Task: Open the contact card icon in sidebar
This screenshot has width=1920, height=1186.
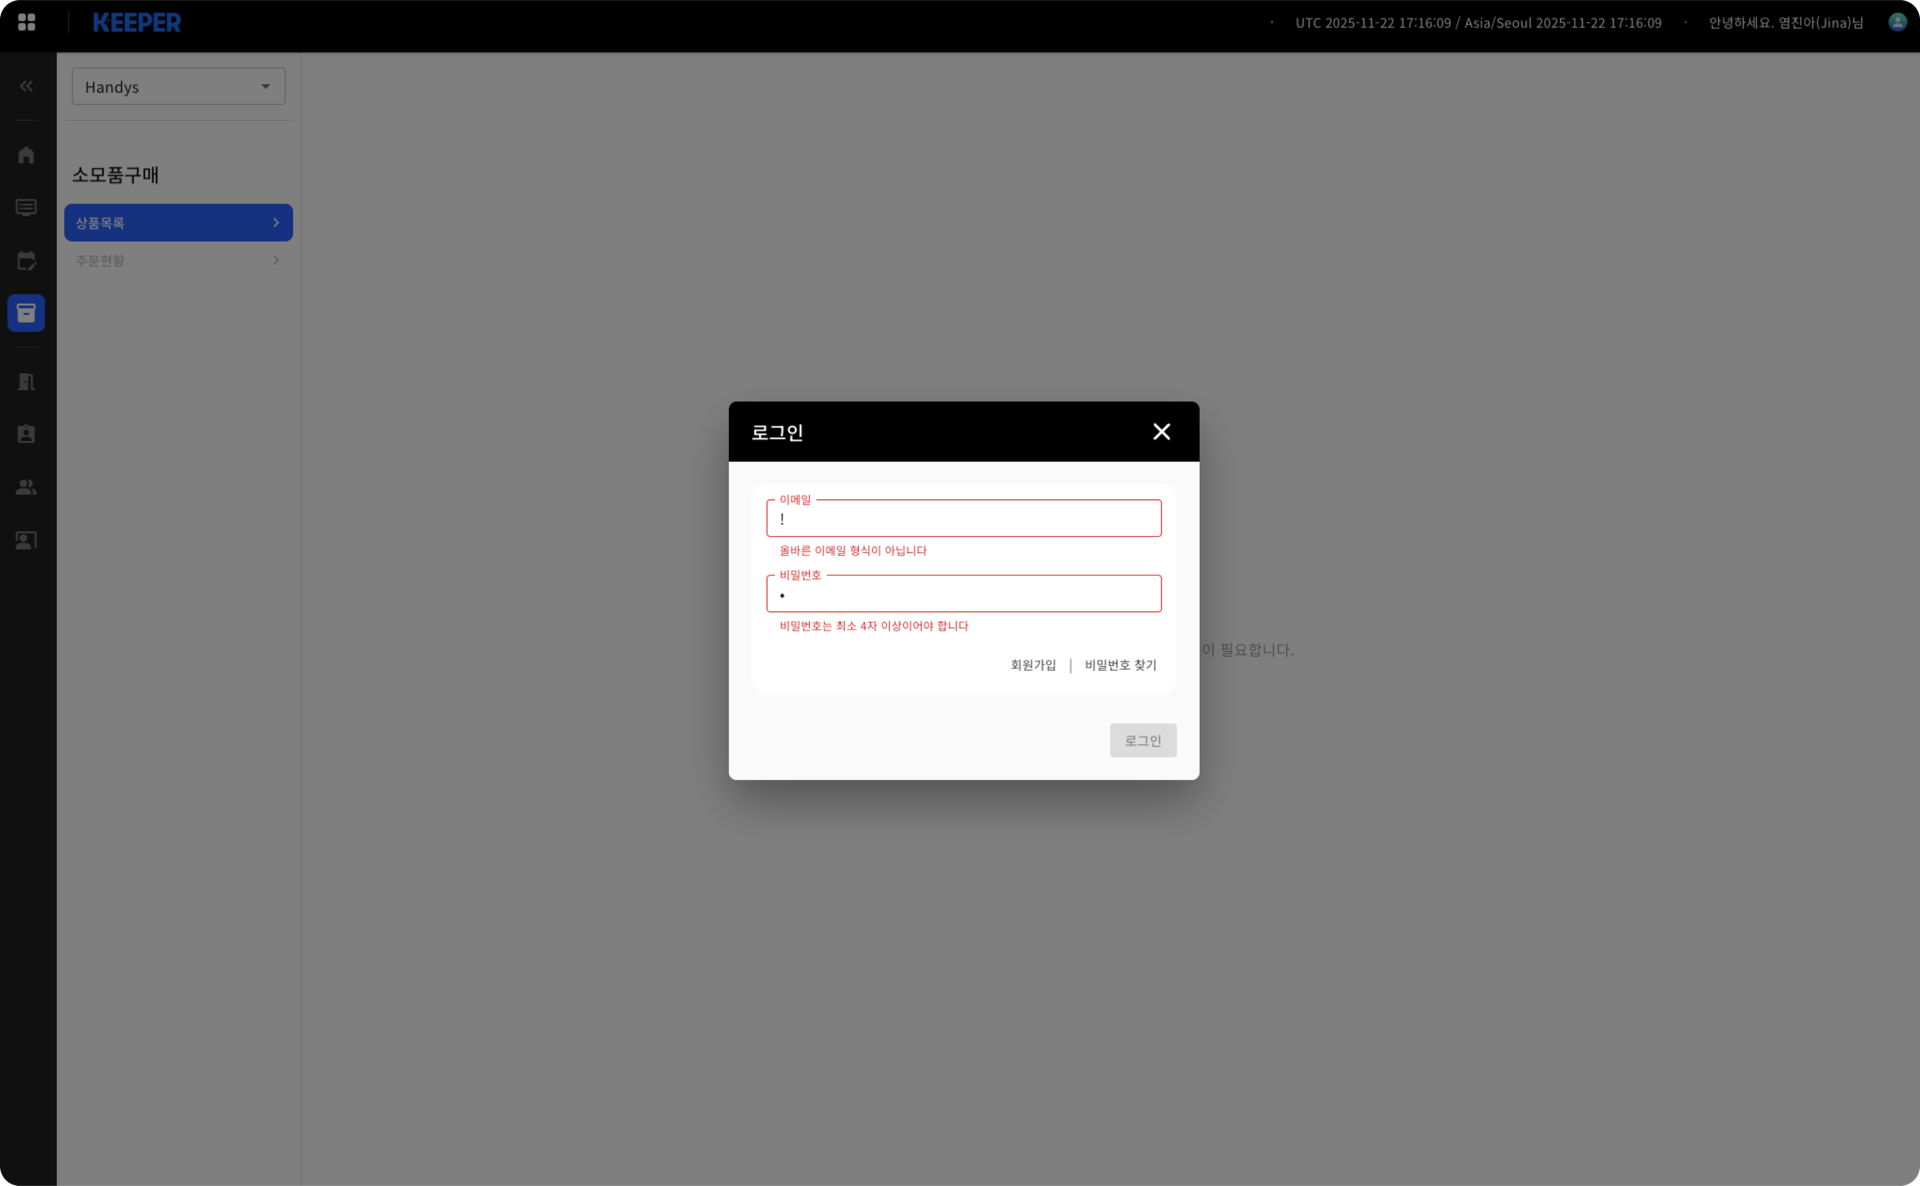Action: (x=27, y=540)
